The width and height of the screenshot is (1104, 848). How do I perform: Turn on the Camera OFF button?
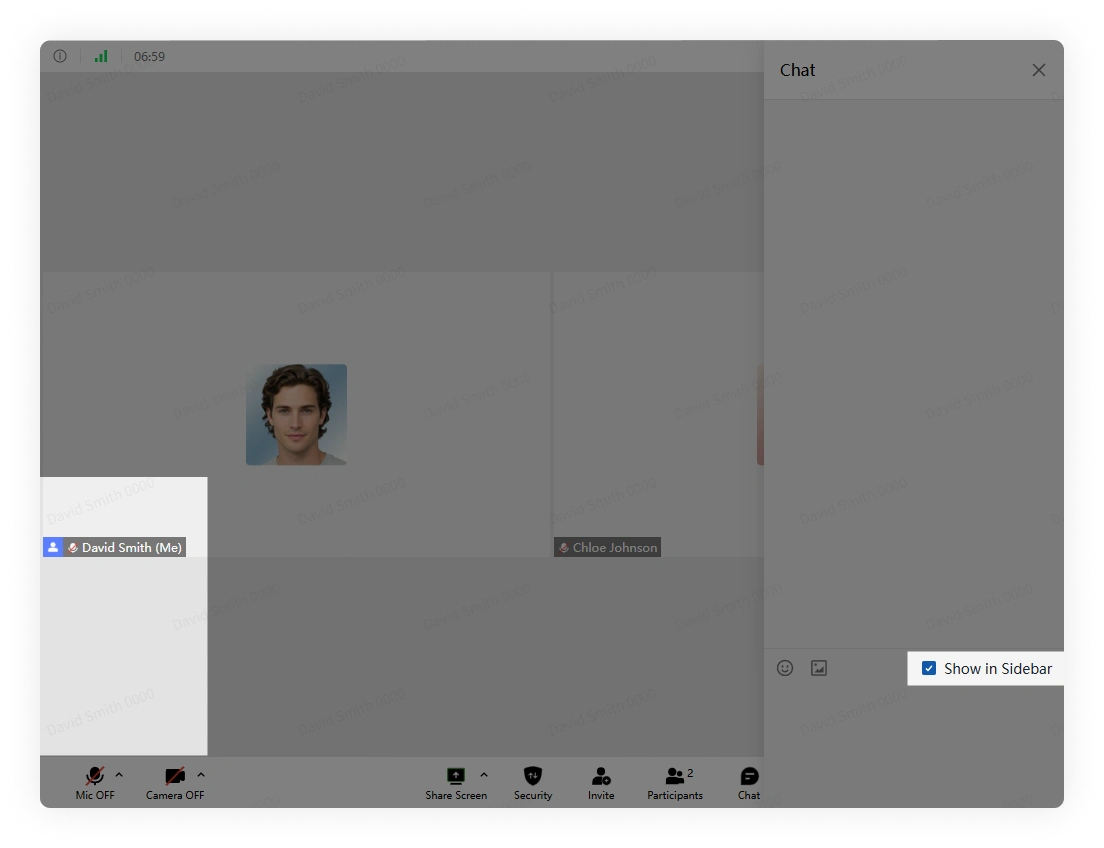point(175,783)
